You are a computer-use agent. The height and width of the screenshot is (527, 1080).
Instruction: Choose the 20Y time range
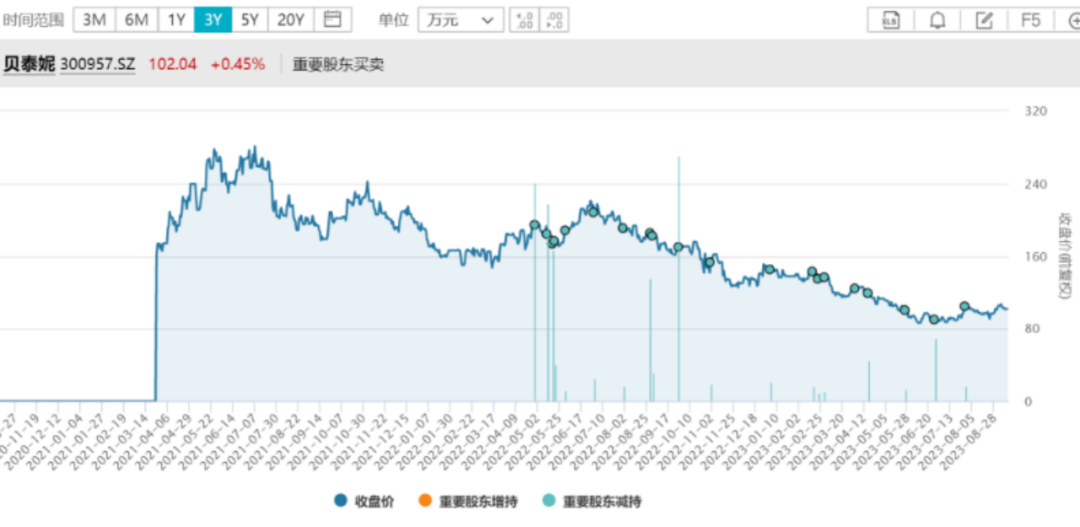[291, 19]
